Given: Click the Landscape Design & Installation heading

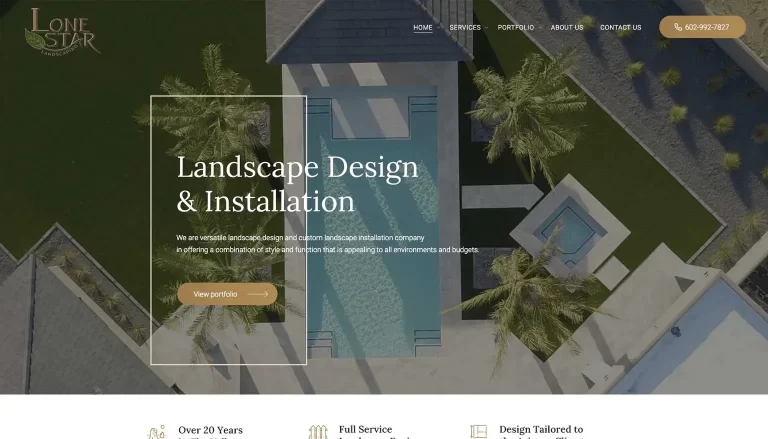Looking at the screenshot, I should pos(297,184).
